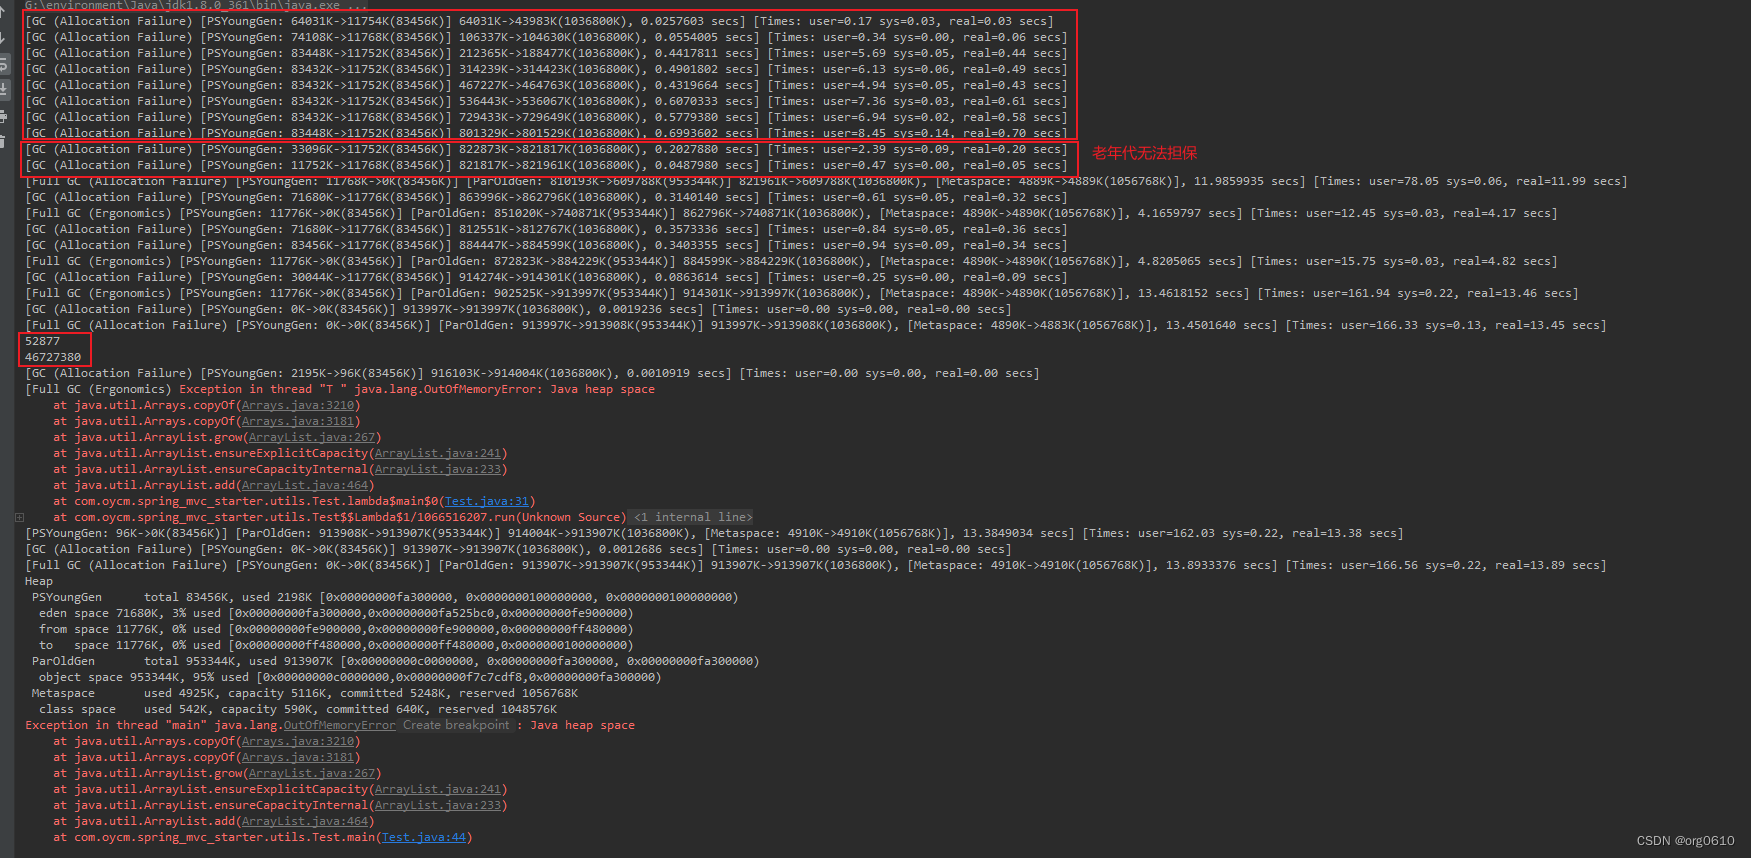Open Arrays.java:3210 link in thread T trace
1751x858 pixels.
coord(298,405)
